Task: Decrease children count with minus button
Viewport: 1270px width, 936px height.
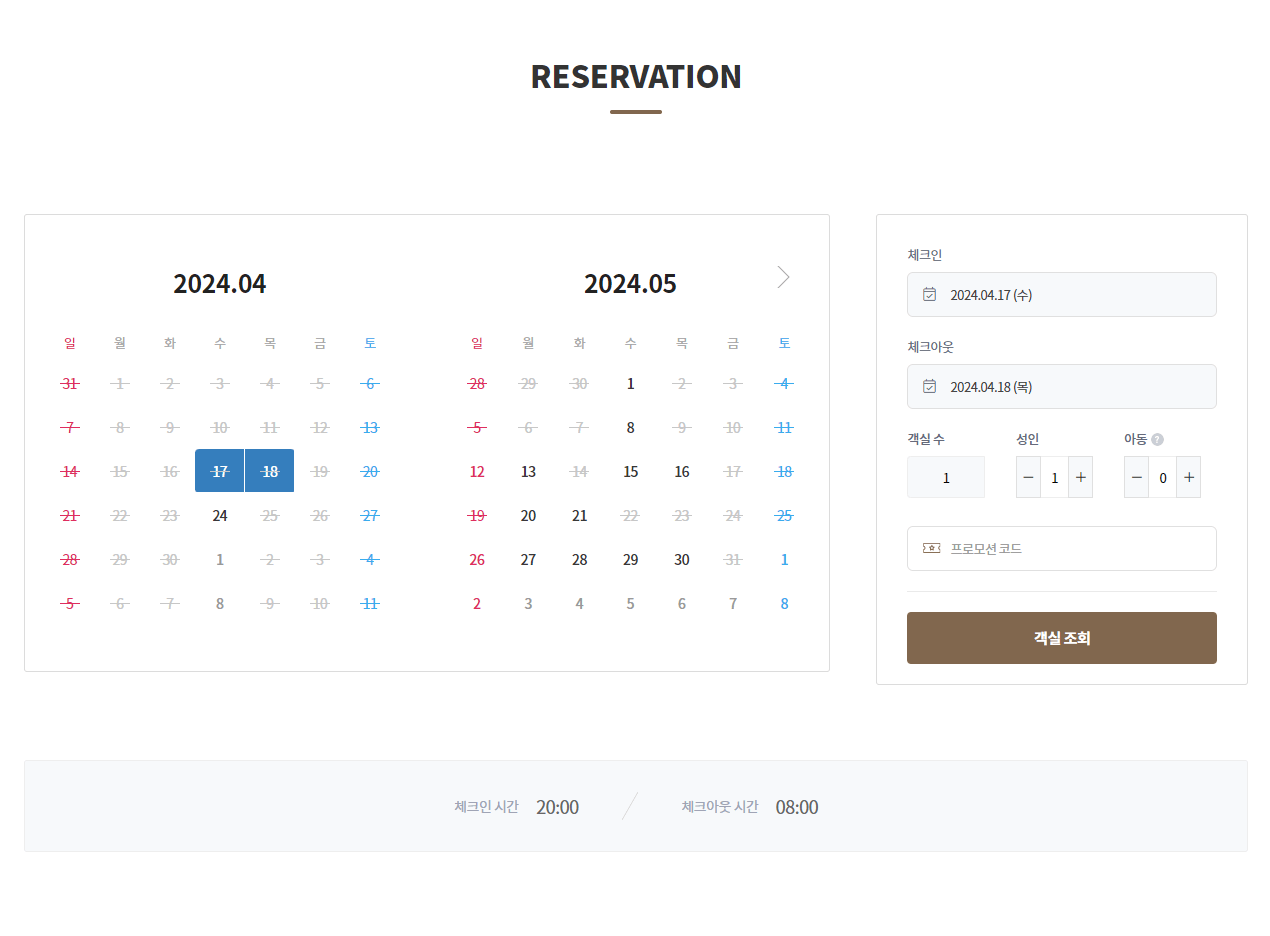Action: (x=1136, y=477)
